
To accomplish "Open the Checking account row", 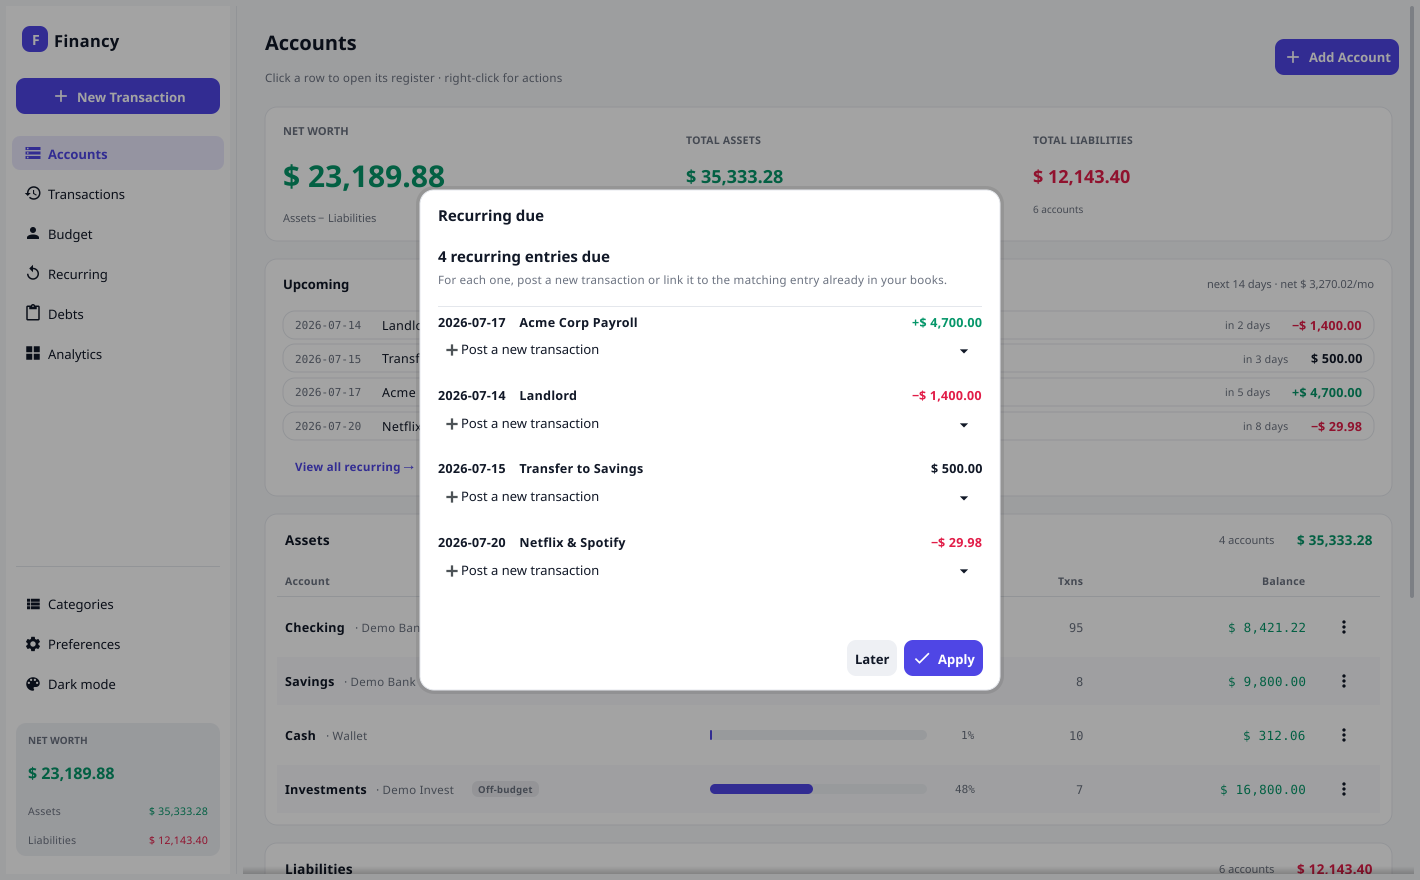I will [x=828, y=627].
